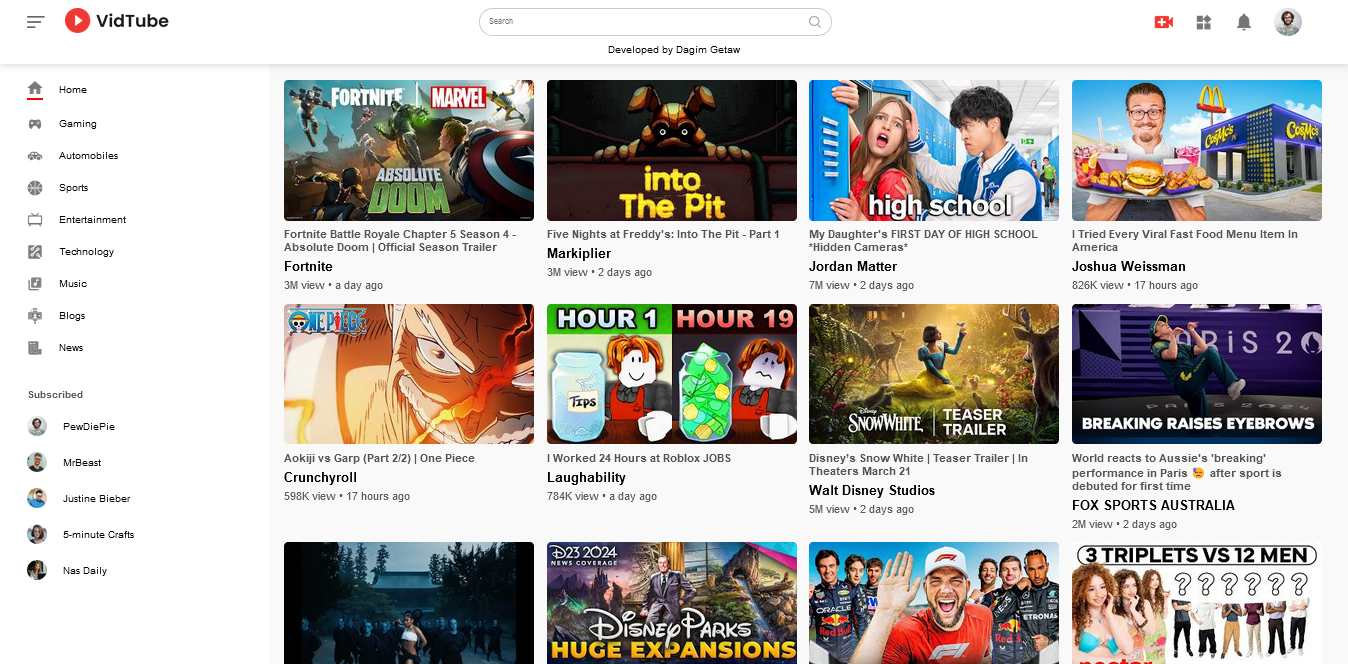Click the Gaming controller icon
Viewport: 1348px width, 664px height.
(x=35, y=124)
